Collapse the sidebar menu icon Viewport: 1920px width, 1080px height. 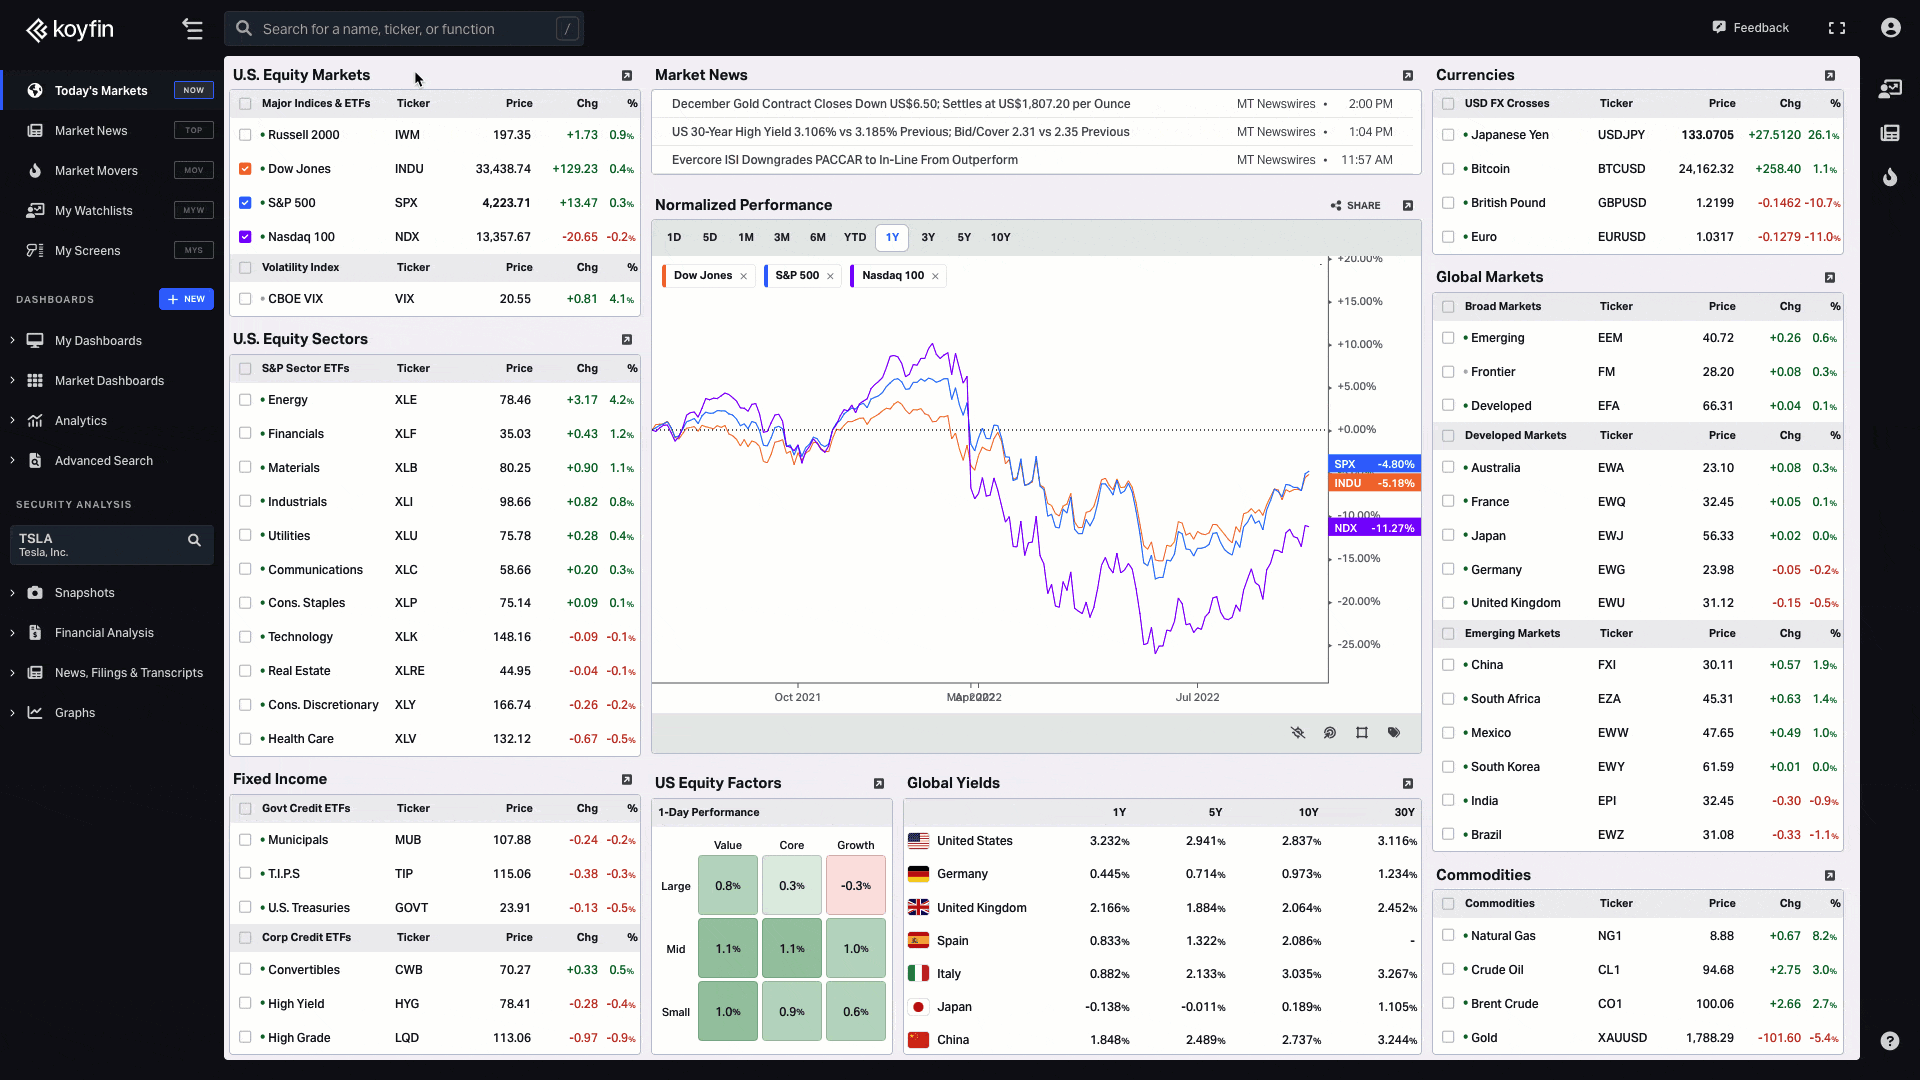coord(193,29)
